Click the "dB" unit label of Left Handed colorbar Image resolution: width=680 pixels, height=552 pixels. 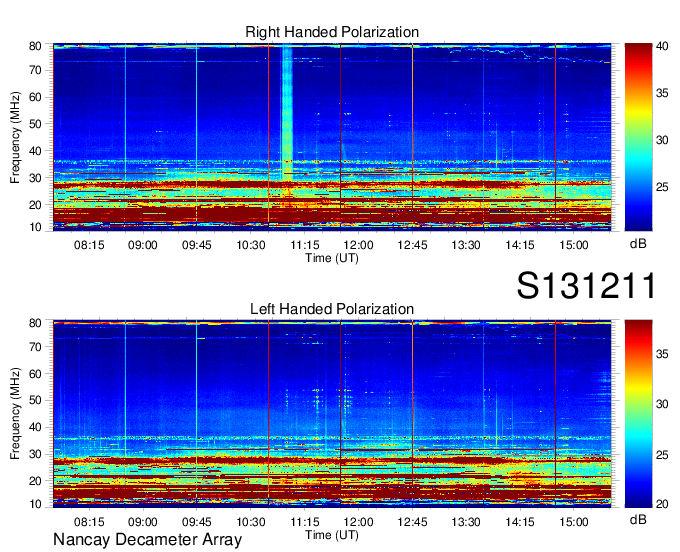point(638,519)
